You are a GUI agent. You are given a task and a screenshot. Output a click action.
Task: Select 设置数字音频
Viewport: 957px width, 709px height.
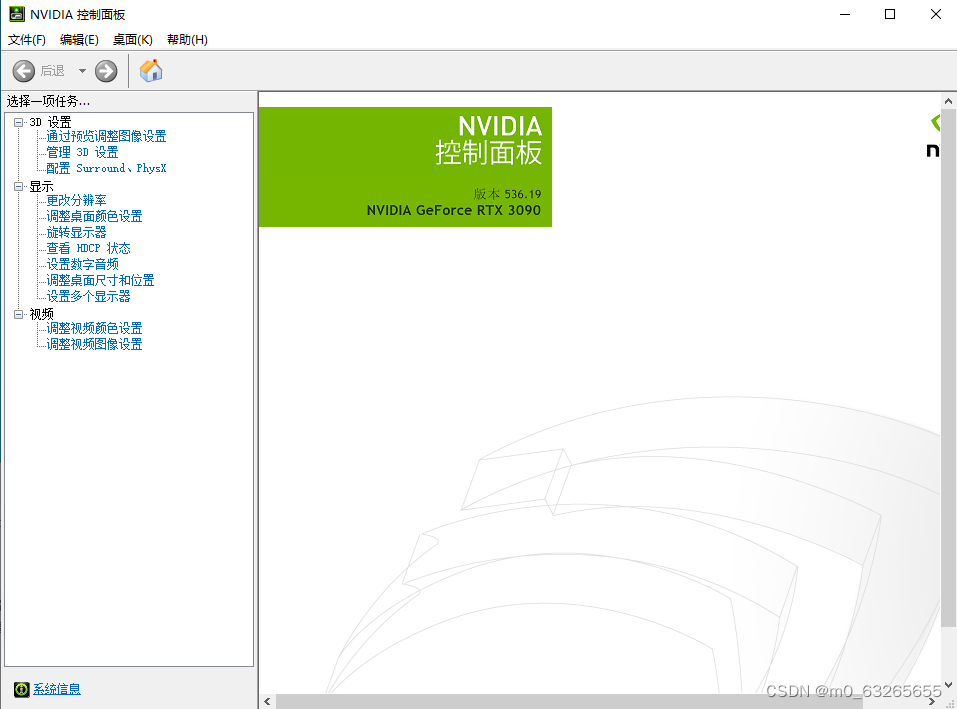[x=82, y=264]
